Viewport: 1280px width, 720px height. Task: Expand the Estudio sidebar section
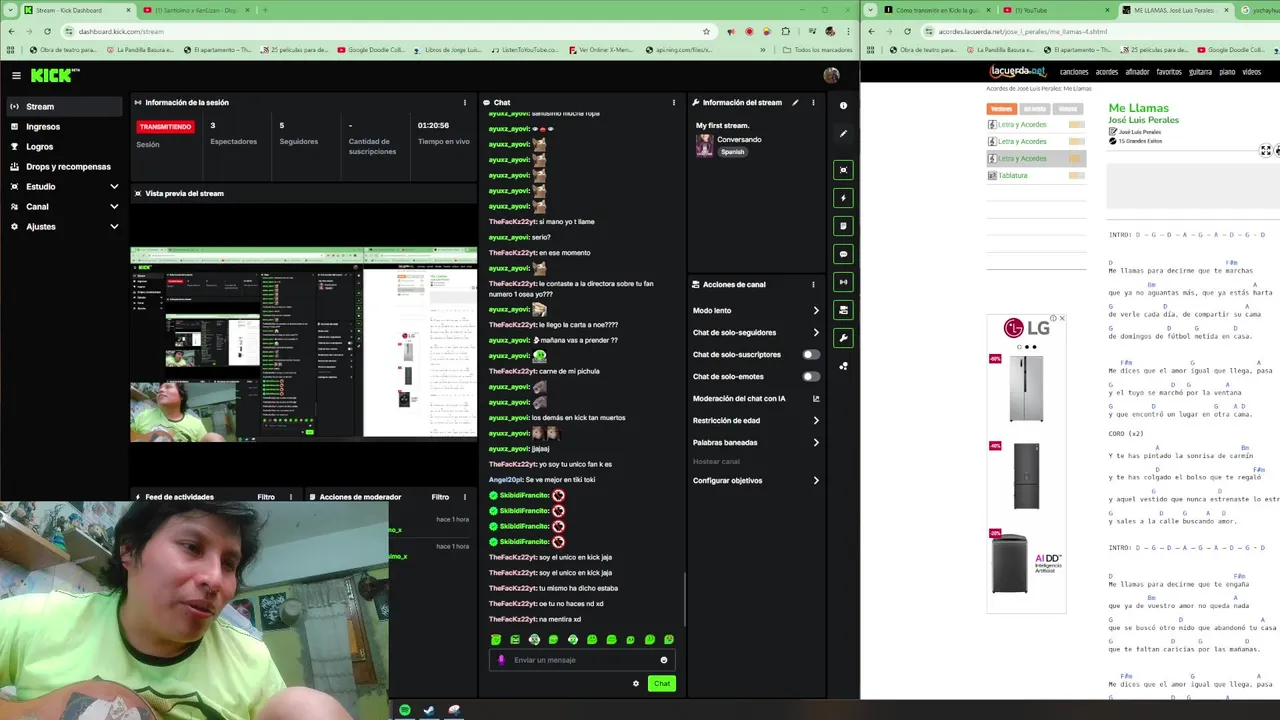[64, 186]
